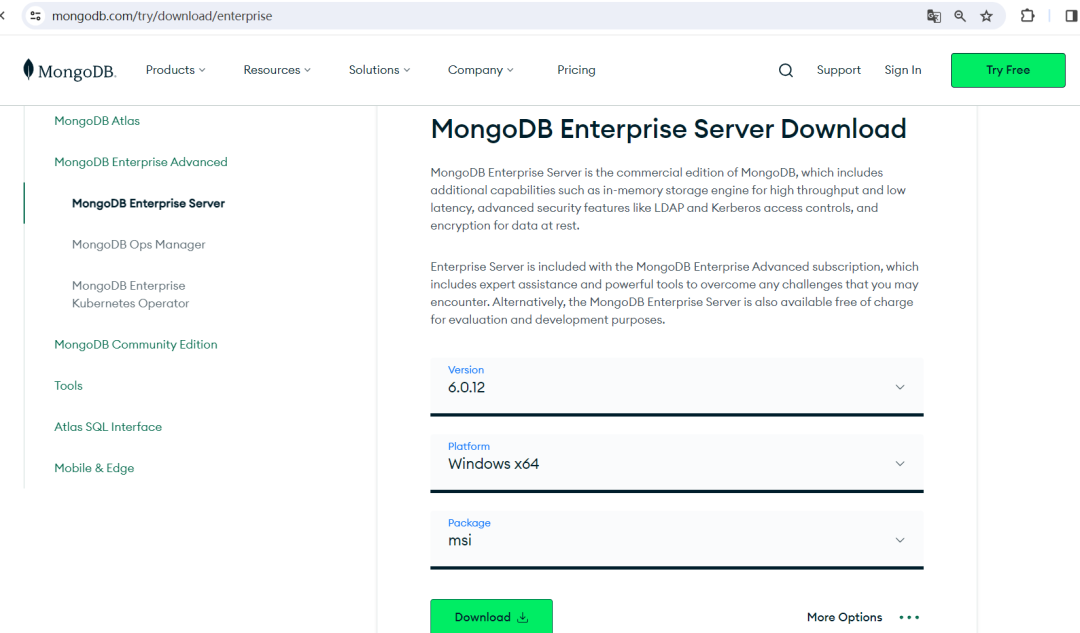This screenshot has width=1080, height=633.
Task: Bookmark this page with the star icon
Action: coord(986,16)
